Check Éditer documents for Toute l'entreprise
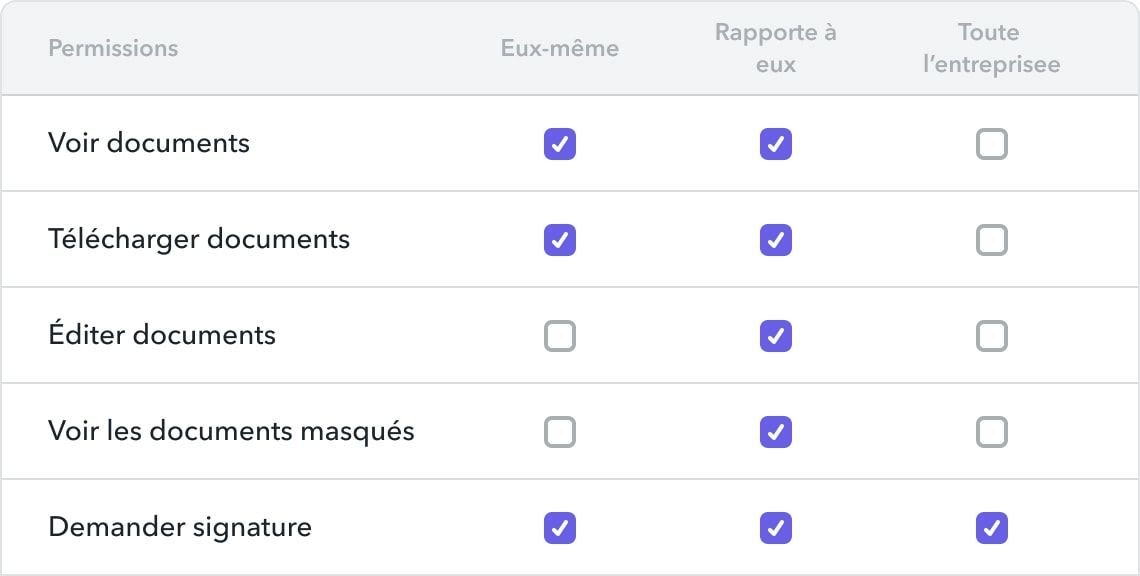 992,336
